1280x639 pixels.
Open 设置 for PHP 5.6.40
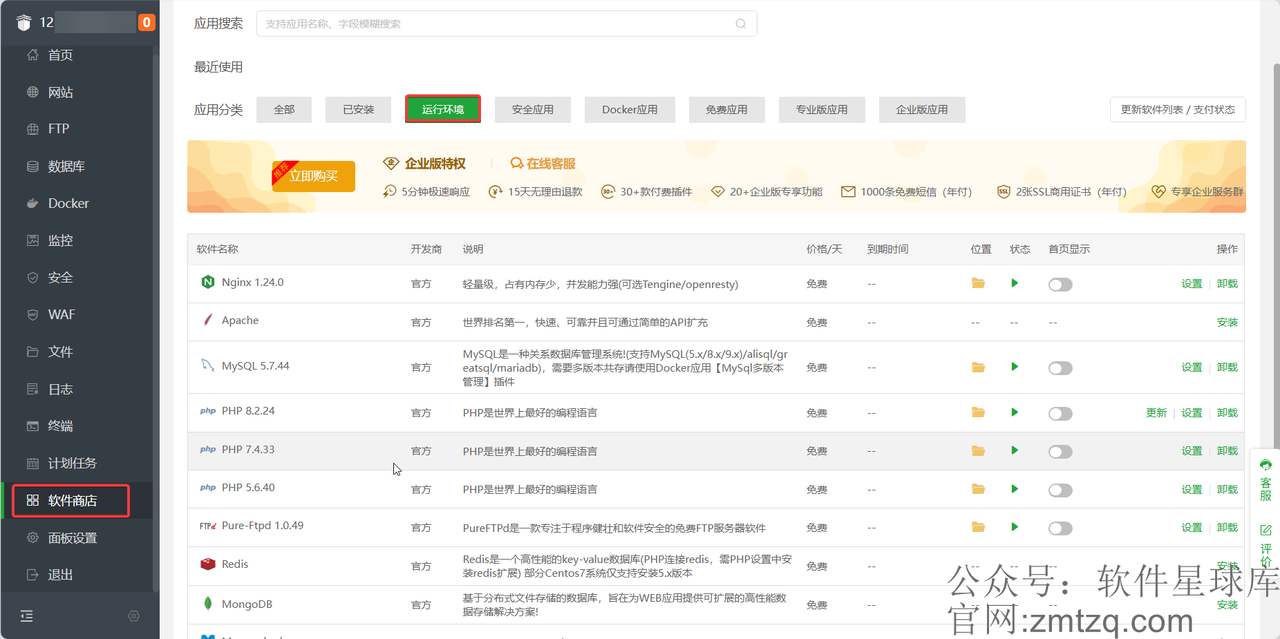[x=1192, y=490]
